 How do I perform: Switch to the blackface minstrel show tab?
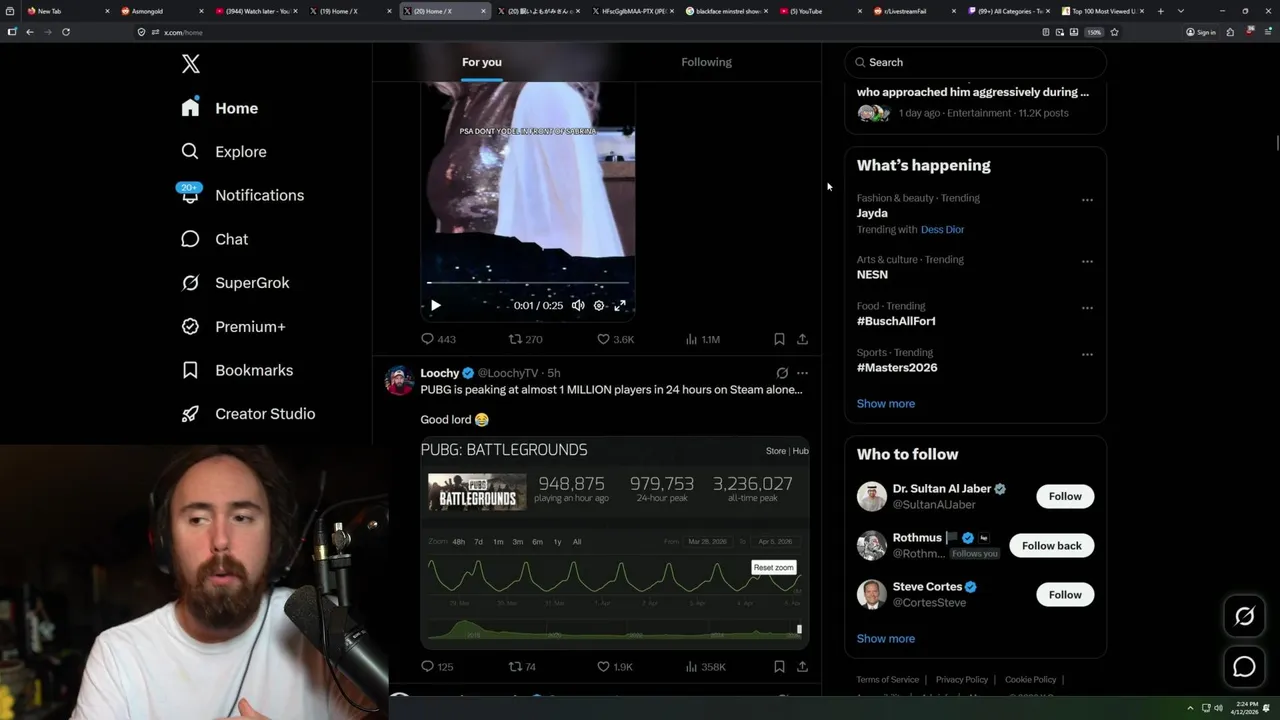point(726,11)
